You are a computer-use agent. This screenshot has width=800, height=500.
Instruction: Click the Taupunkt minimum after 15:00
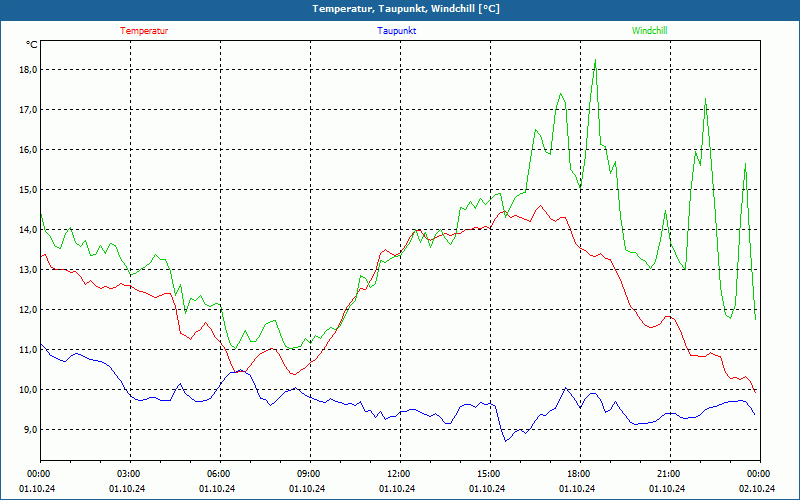[x=506, y=440]
